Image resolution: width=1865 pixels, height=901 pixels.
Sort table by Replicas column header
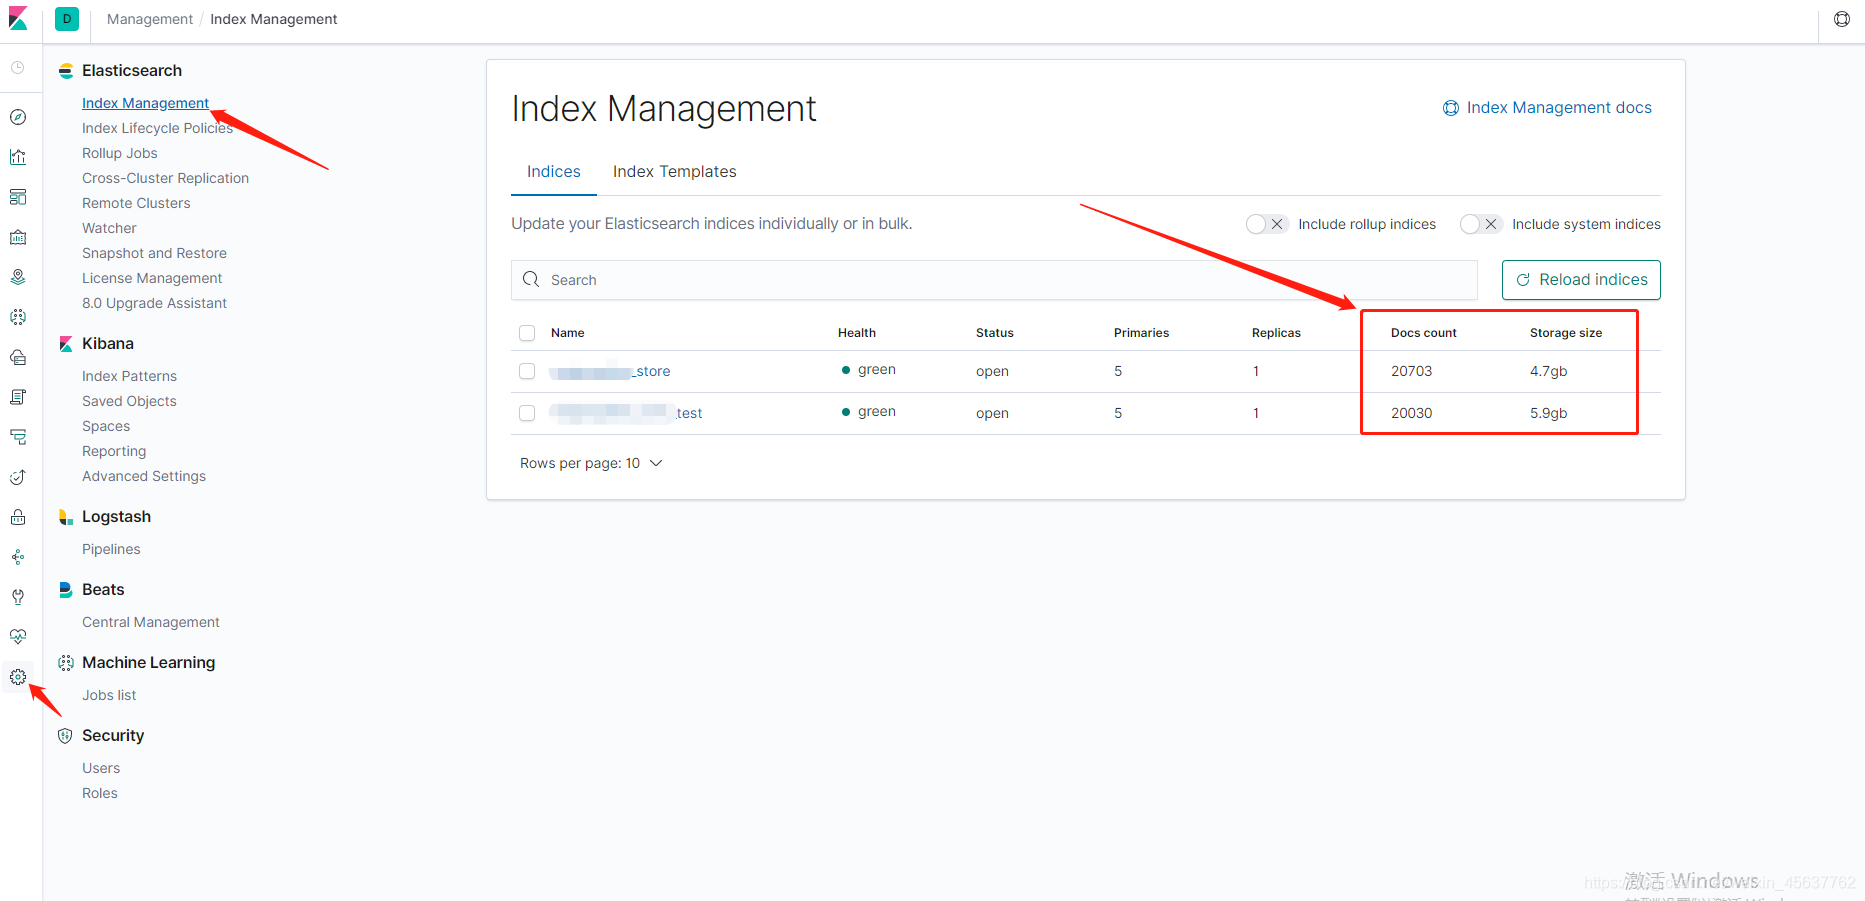tap(1276, 333)
